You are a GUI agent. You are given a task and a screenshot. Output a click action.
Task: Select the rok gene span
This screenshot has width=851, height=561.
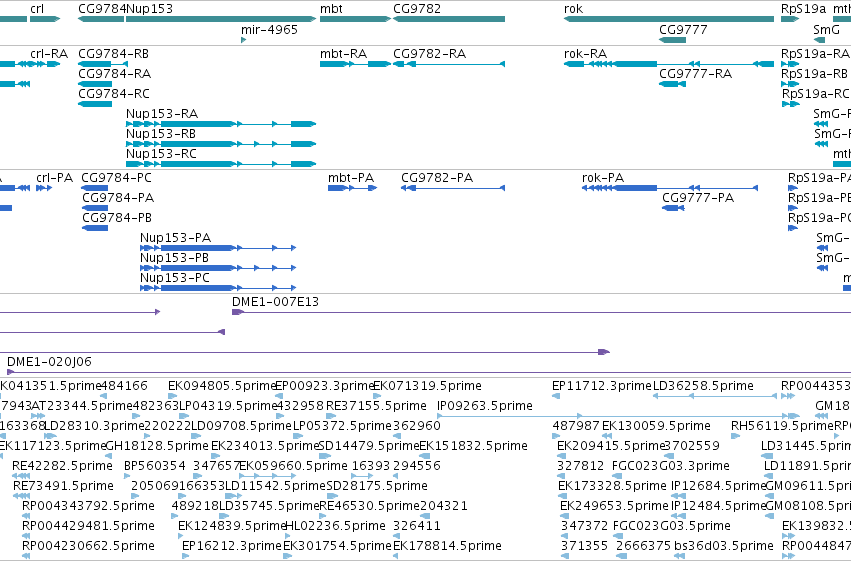coord(669,19)
